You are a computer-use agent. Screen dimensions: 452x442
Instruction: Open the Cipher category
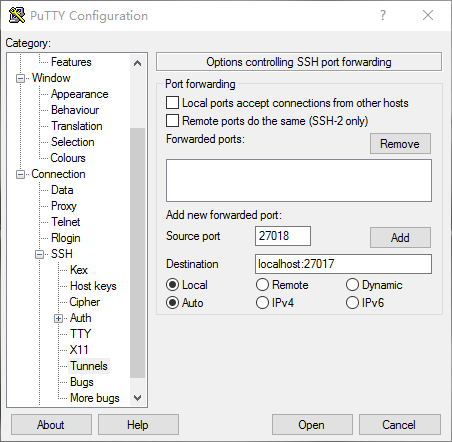pos(85,302)
